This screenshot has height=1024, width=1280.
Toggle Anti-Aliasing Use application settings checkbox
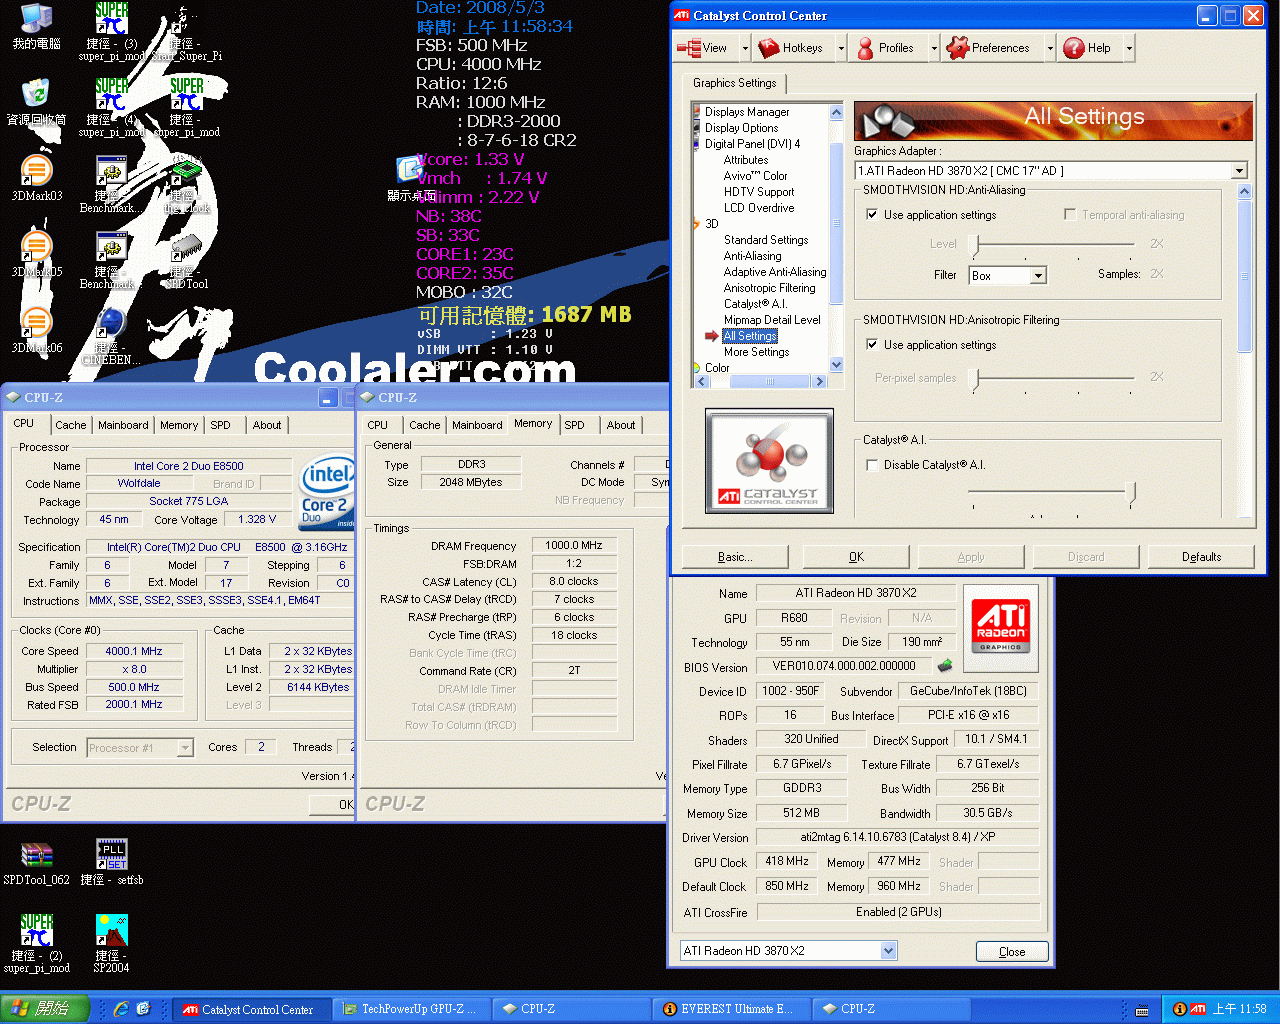click(x=872, y=215)
